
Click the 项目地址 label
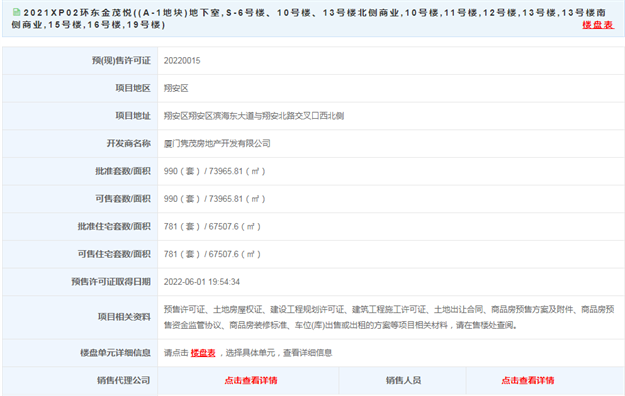pyautogui.click(x=133, y=116)
